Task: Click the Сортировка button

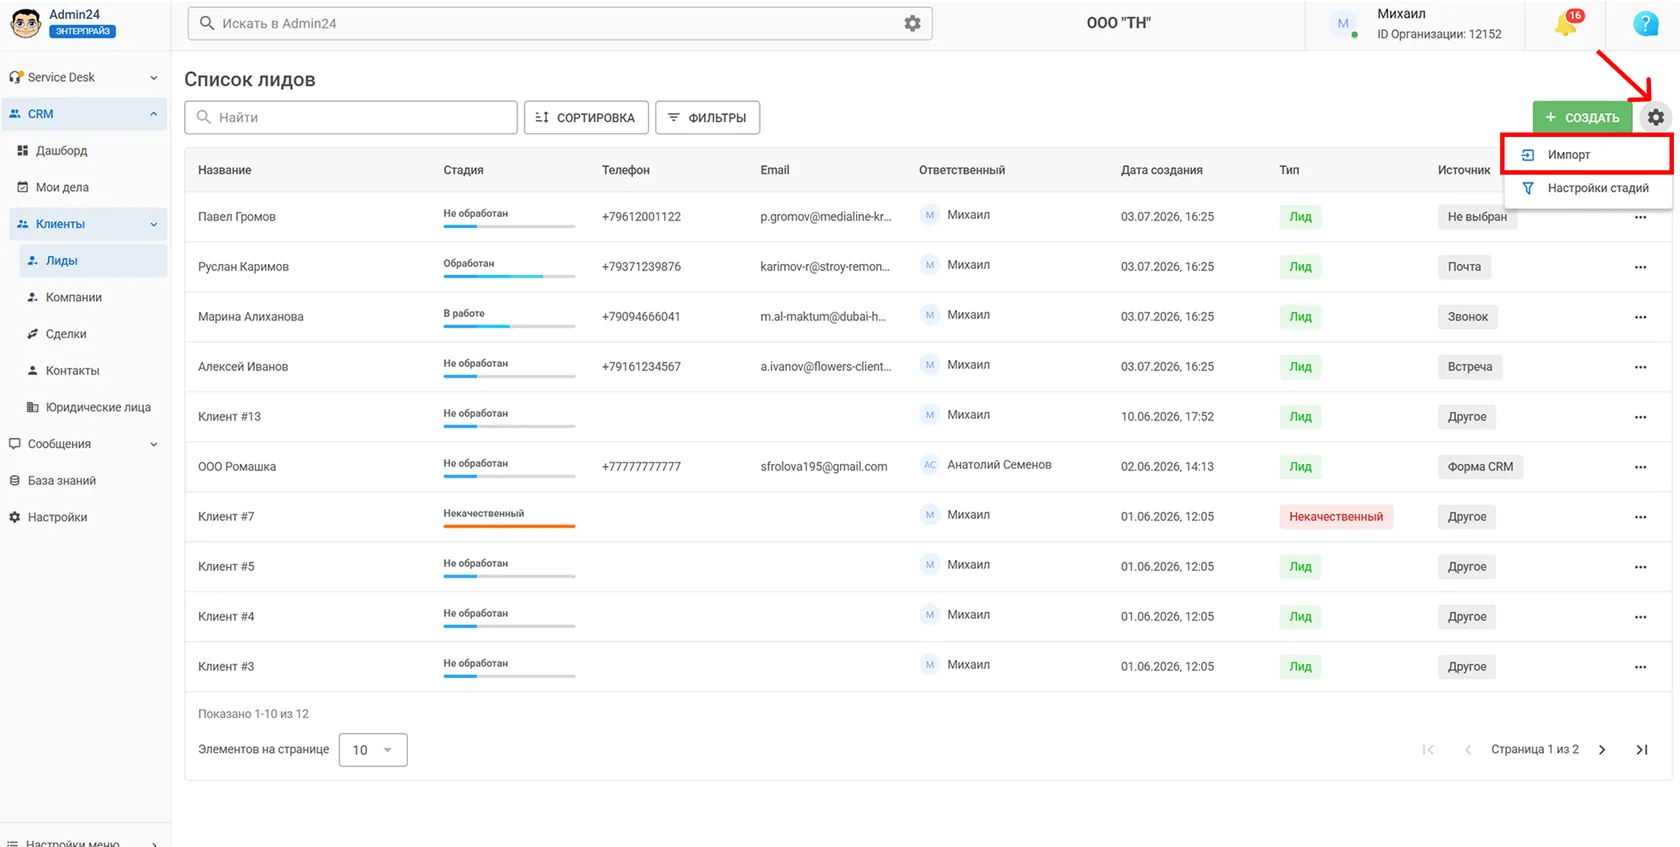Action: coord(586,117)
